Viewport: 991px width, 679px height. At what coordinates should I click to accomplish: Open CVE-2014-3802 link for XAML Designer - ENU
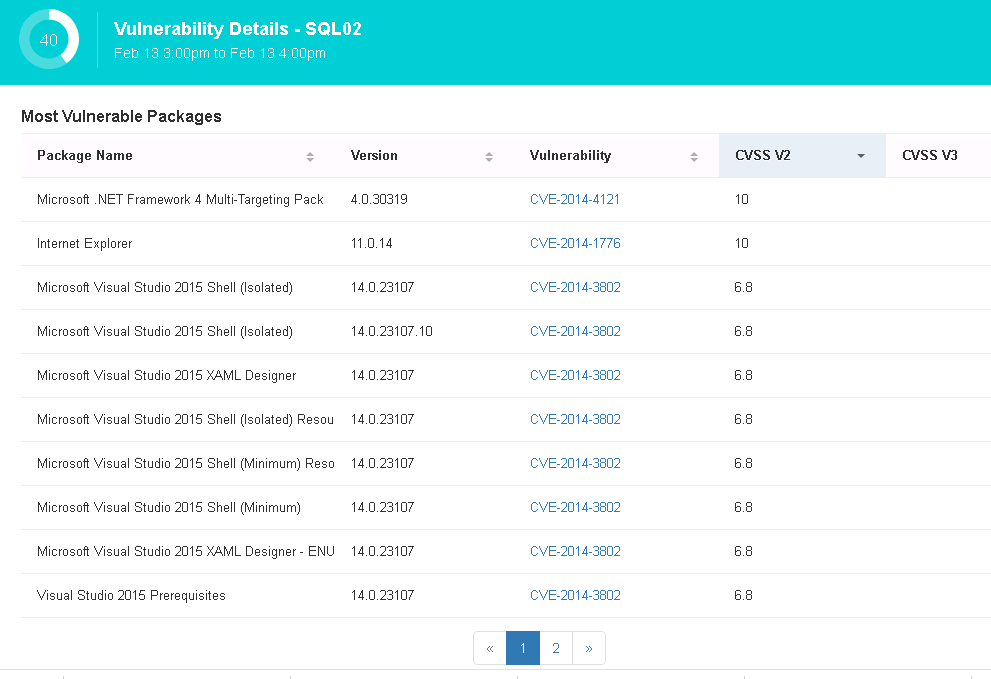[575, 552]
